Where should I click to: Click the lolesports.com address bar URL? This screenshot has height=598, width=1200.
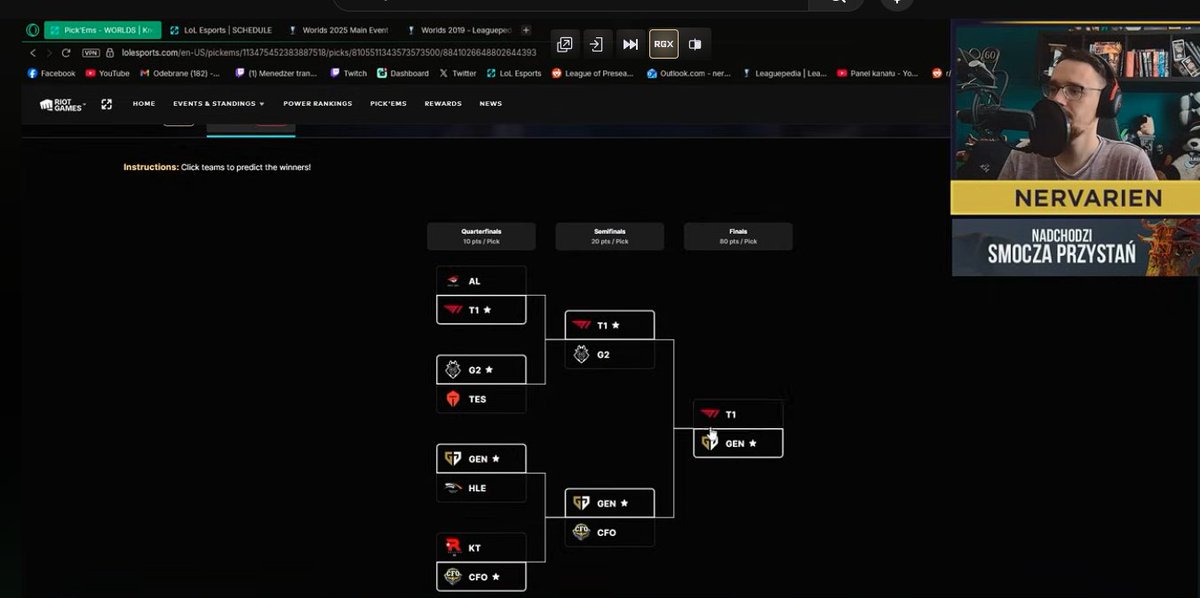329,52
